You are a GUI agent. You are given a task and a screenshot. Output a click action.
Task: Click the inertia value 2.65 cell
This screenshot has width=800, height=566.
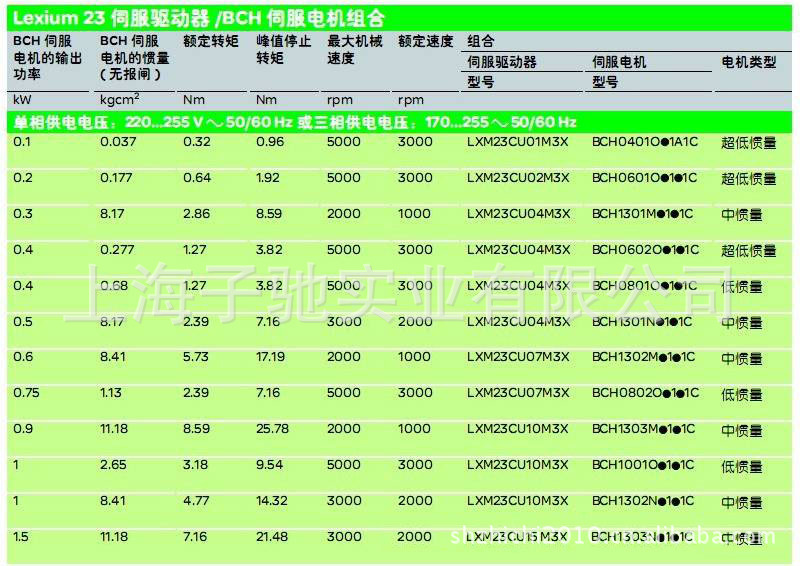(114, 466)
